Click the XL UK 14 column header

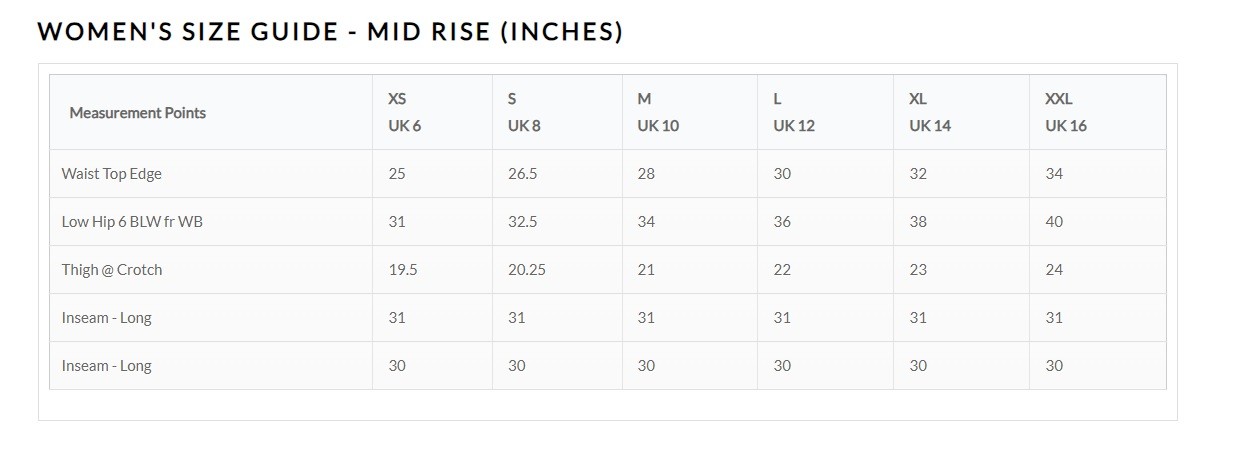[929, 112]
